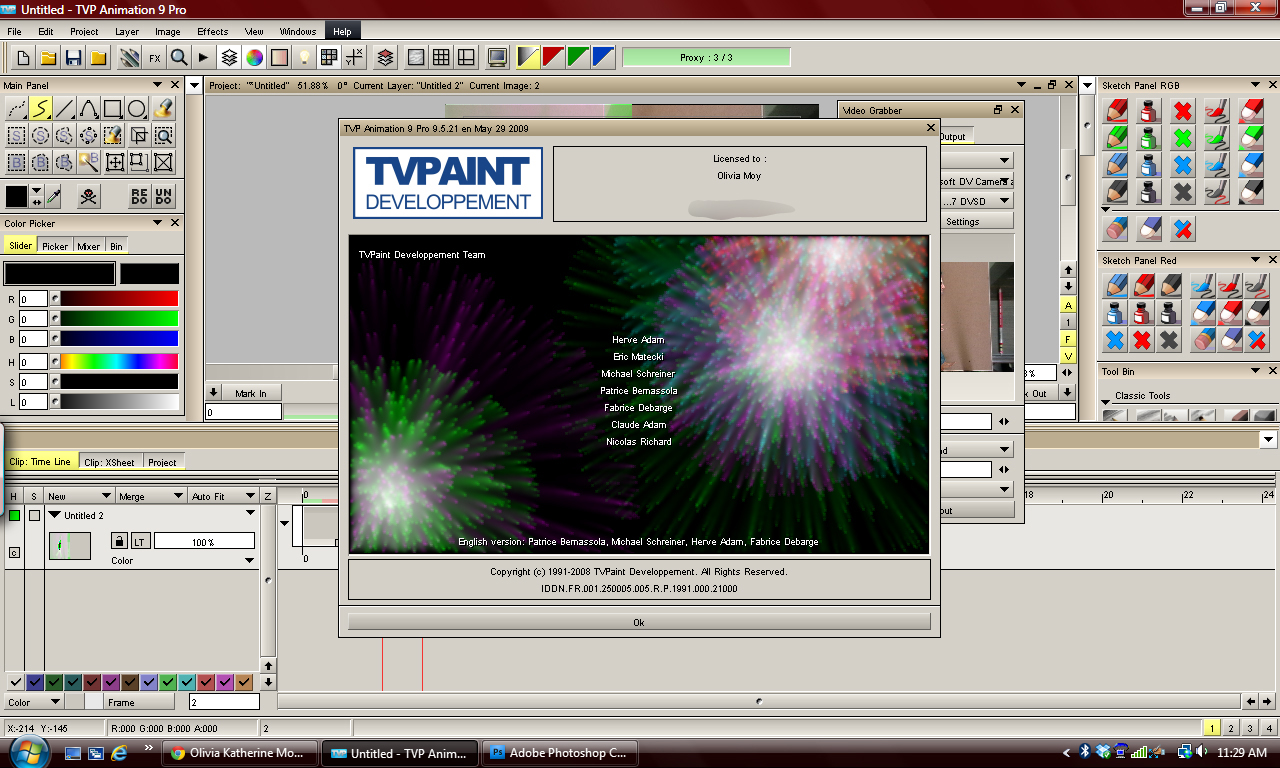Select the flood fill tool in Main Panel

point(163,108)
